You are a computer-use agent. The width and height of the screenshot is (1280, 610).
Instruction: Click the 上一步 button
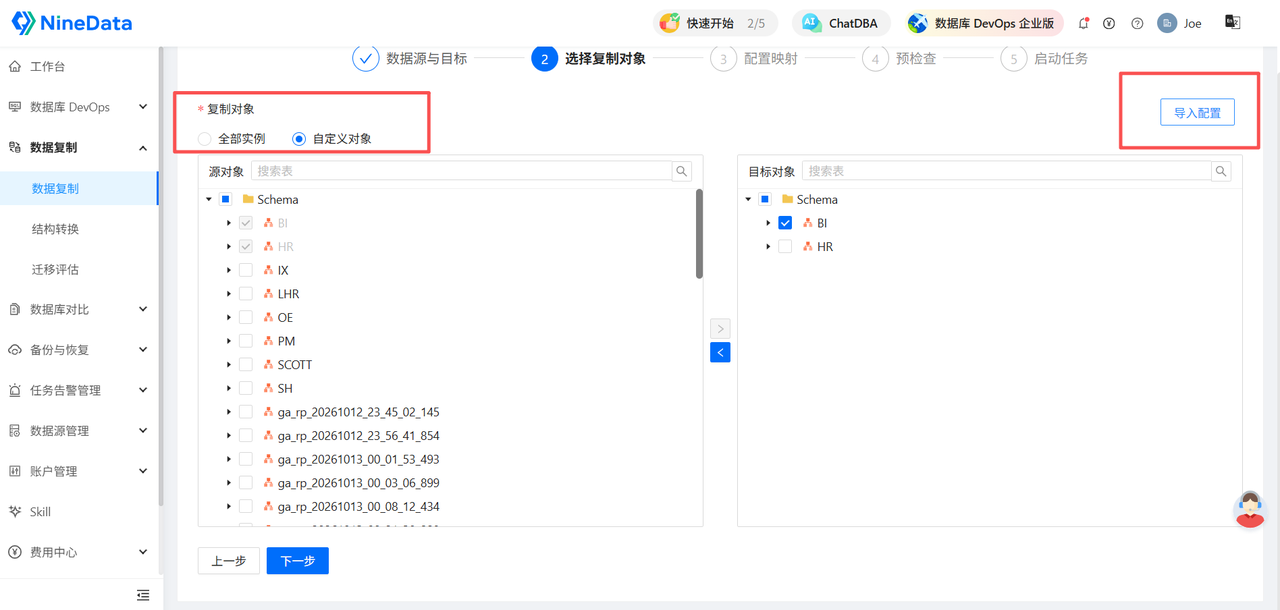pyautogui.click(x=229, y=561)
